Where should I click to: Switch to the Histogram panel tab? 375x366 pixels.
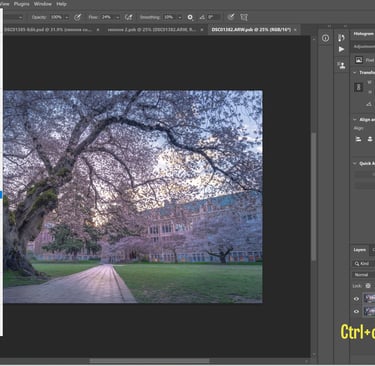click(x=364, y=34)
